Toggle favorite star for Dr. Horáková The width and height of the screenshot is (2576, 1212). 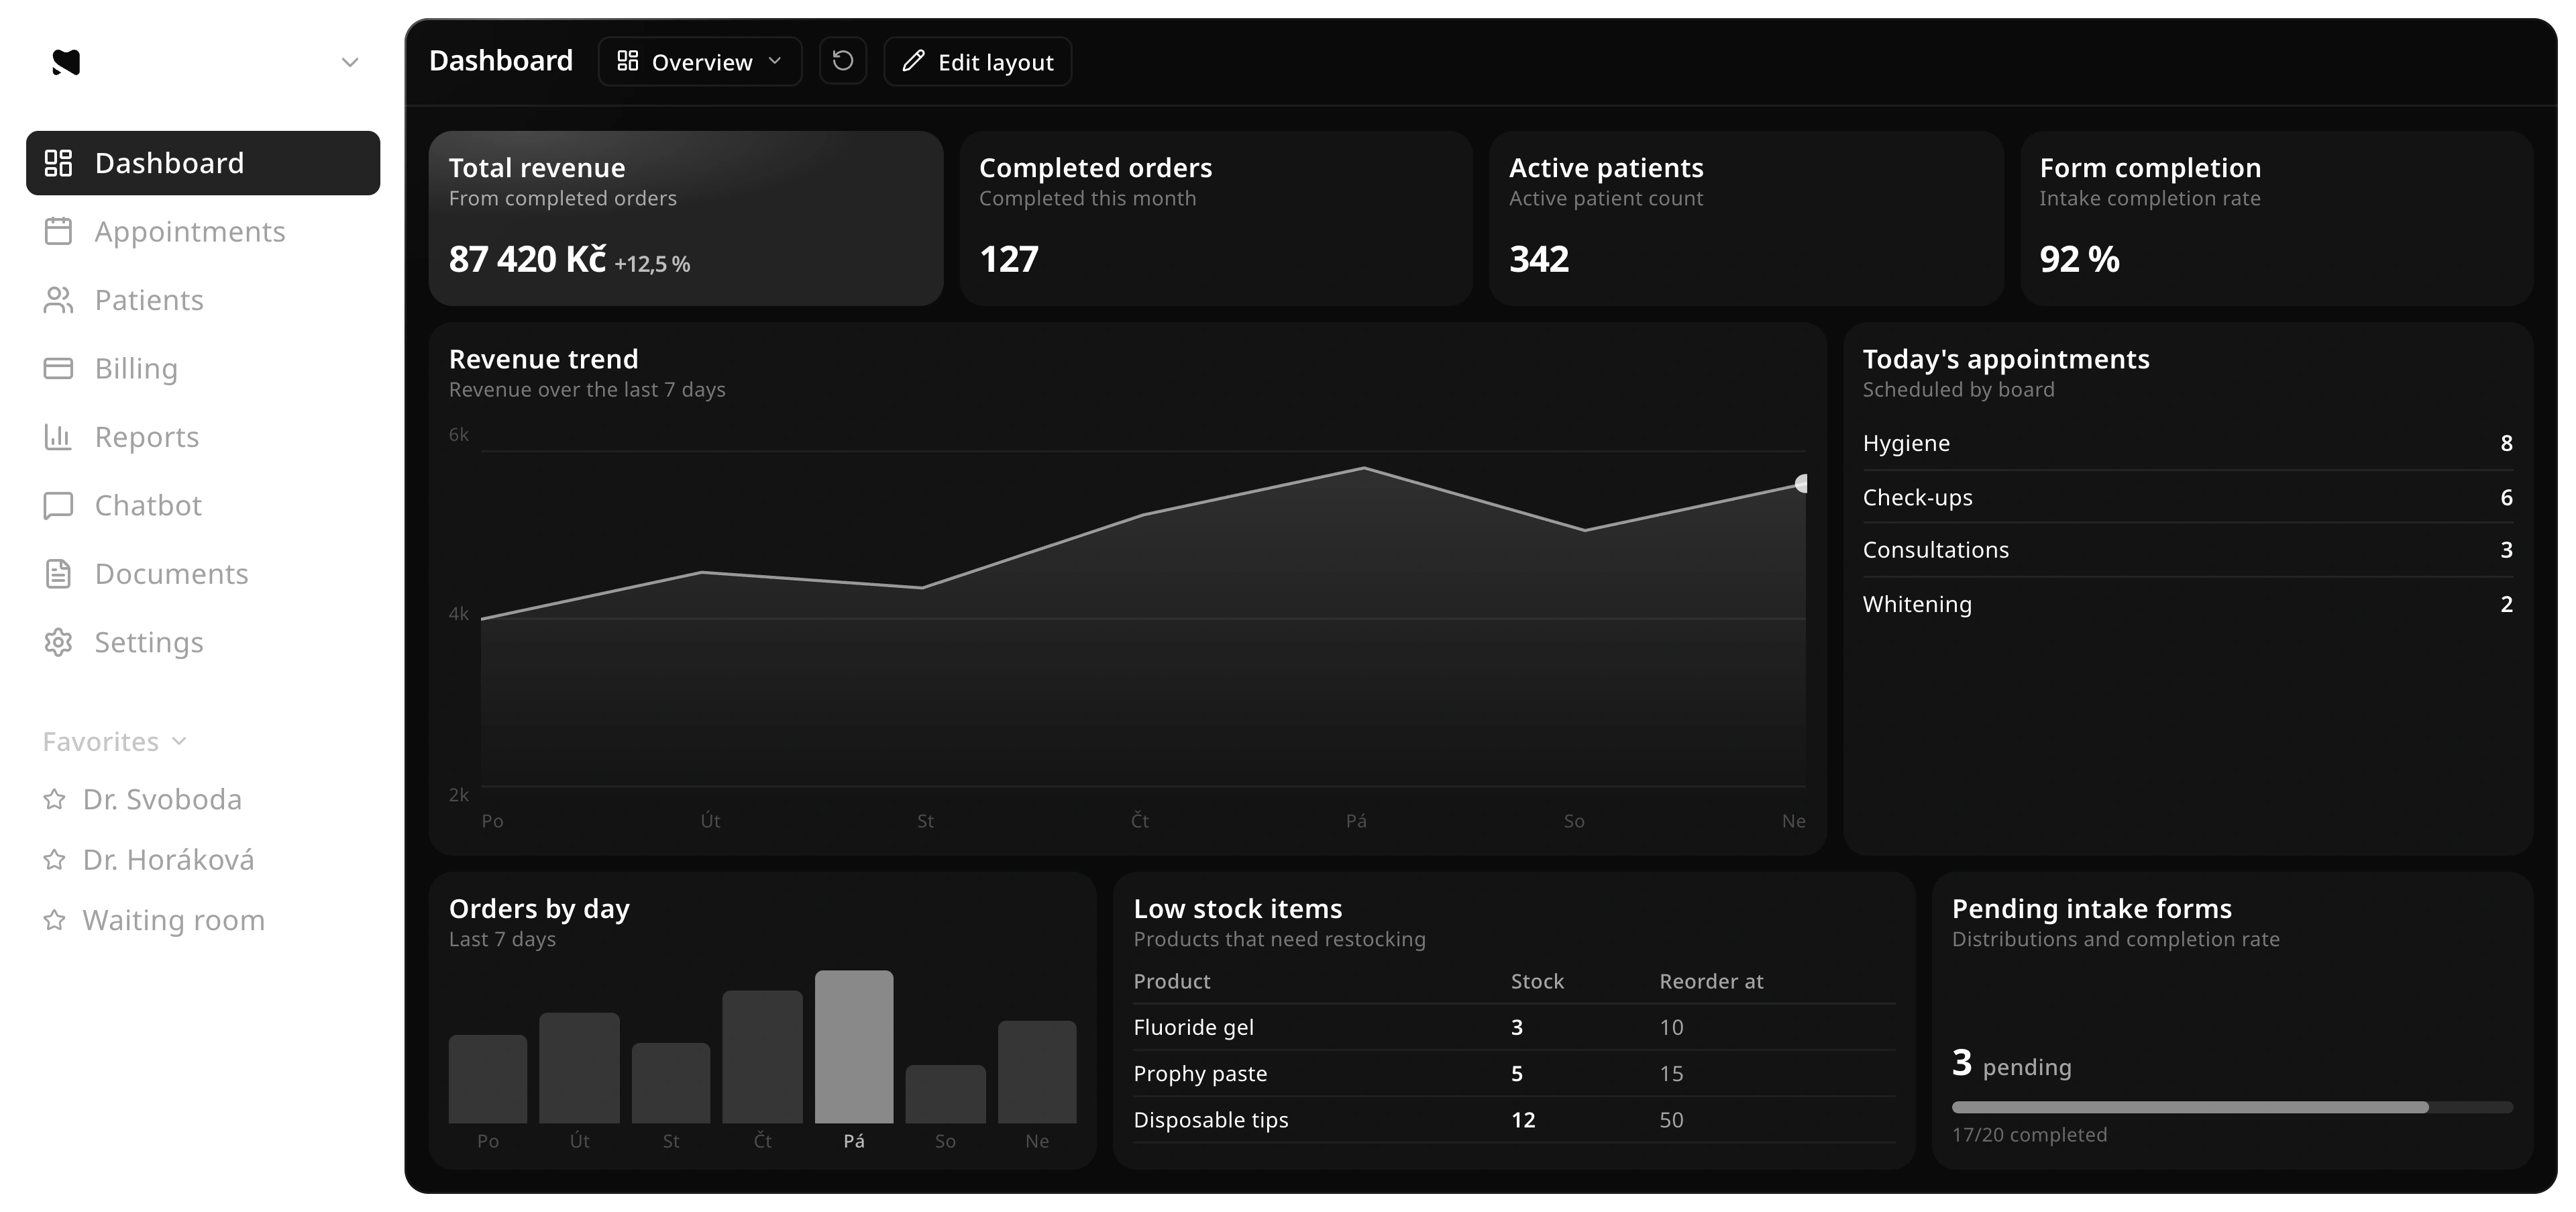(x=54, y=860)
